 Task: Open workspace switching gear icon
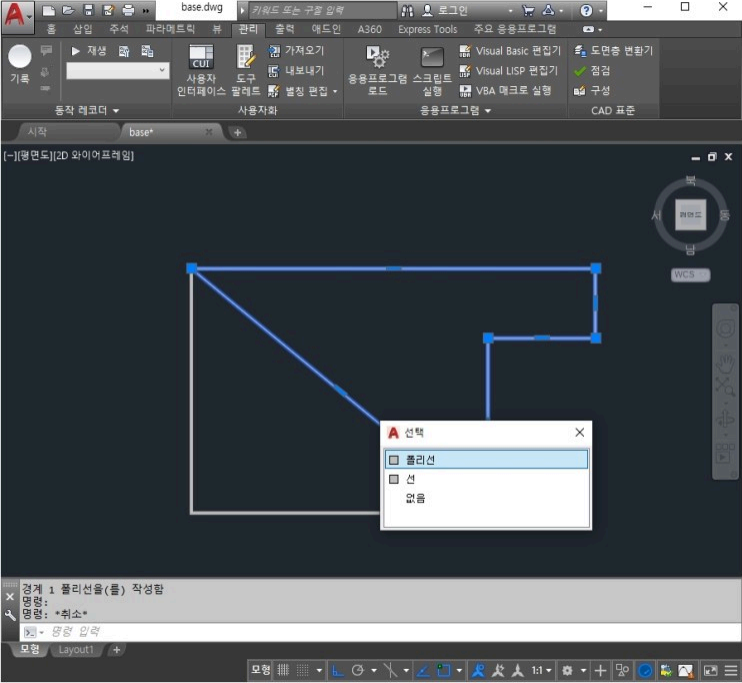pos(567,670)
